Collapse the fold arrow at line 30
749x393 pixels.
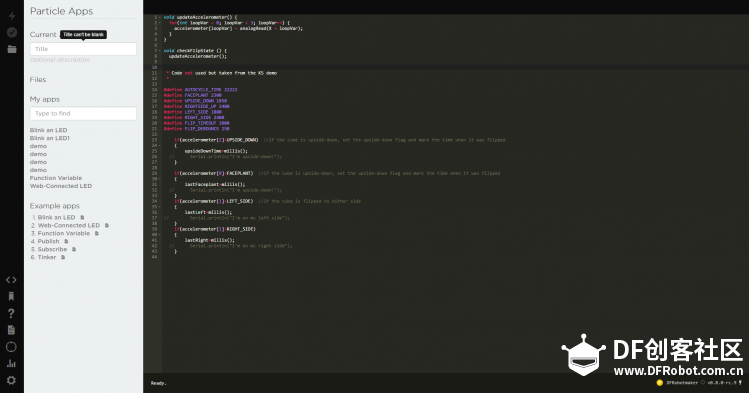click(160, 179)
